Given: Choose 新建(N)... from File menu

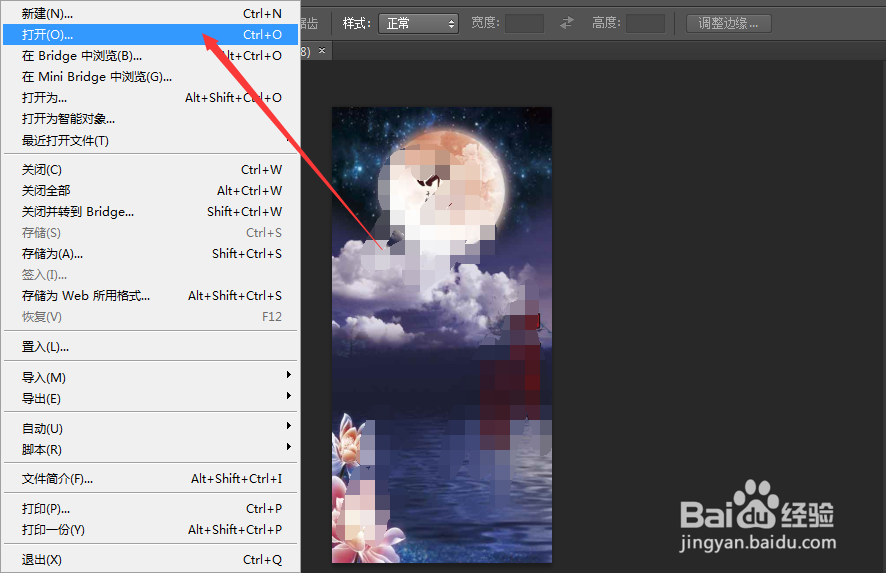Looking at the screenshot, I should pyautogui.click(x=151, y=14).
